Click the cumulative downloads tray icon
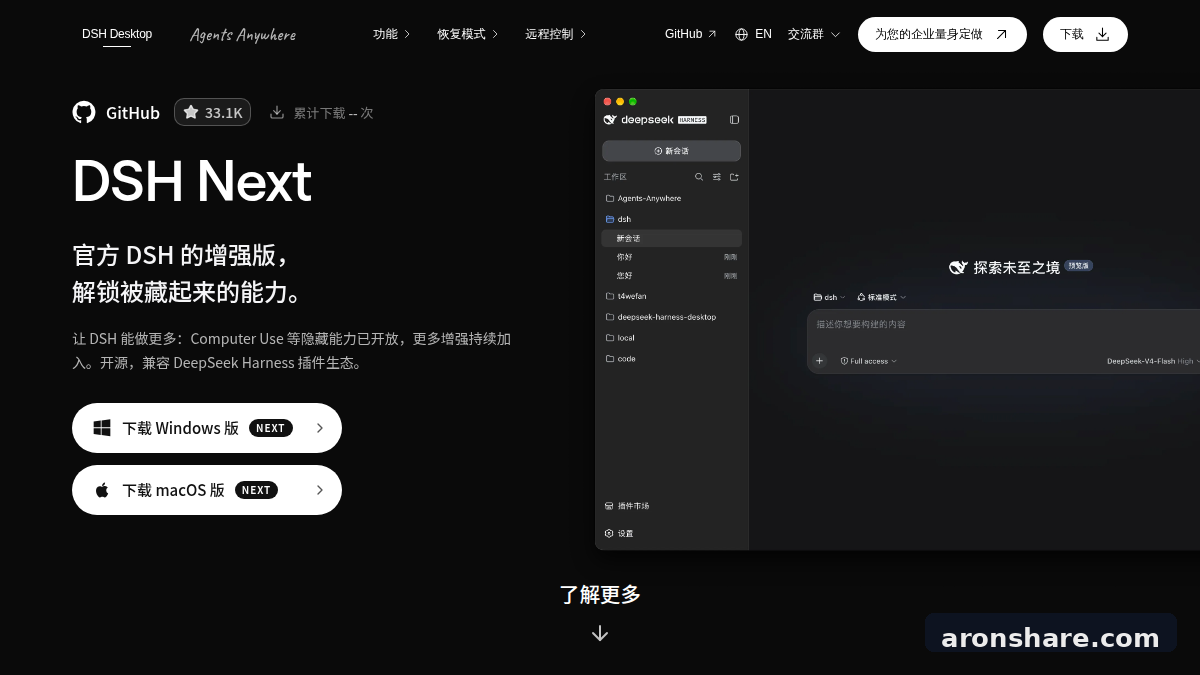Viewport: 1200px width, 675px height. coord(277,112)
